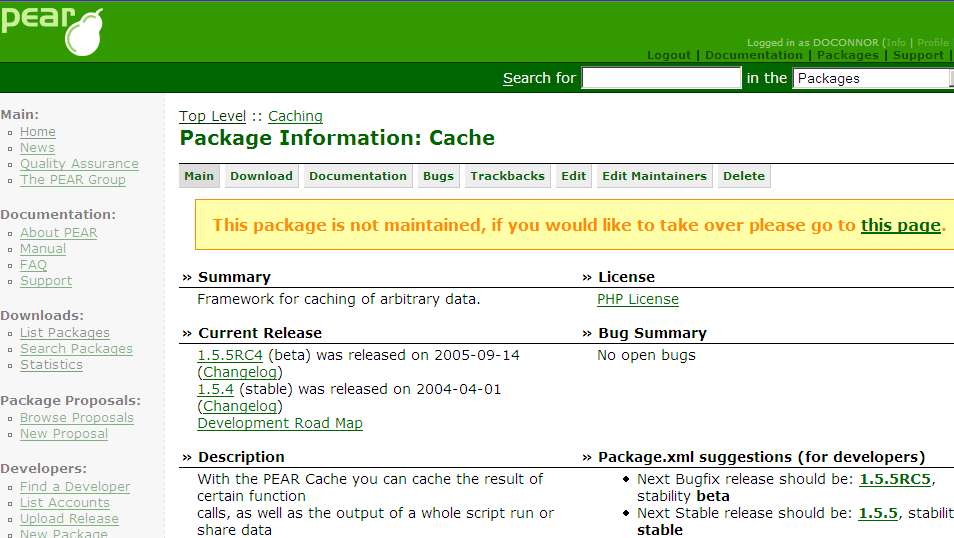Image resolution: width=954 pixels, height=538 pixels.
Task: Open New Package sidebar link
Action: (64, 533)
